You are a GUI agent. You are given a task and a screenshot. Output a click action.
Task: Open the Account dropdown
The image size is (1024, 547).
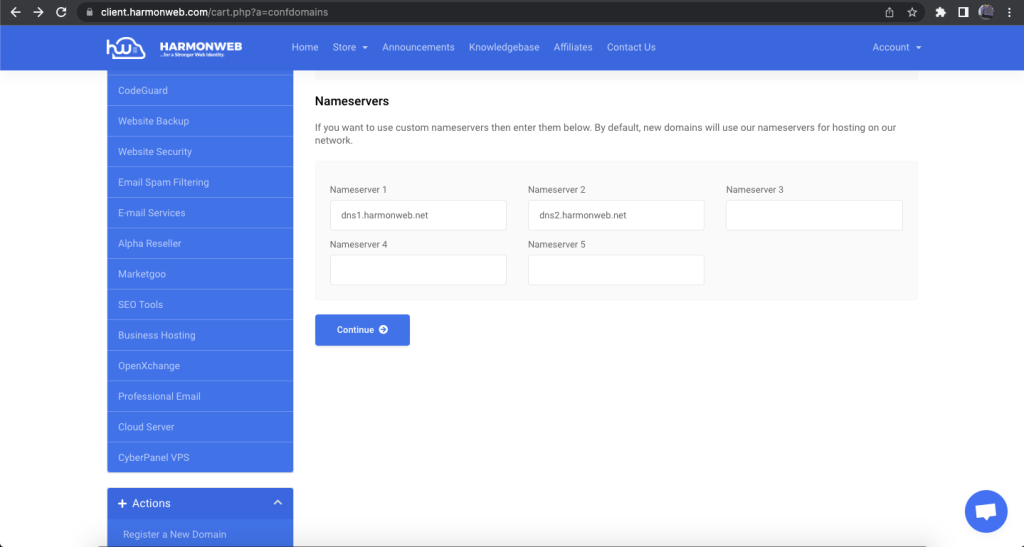pos(896,47)
